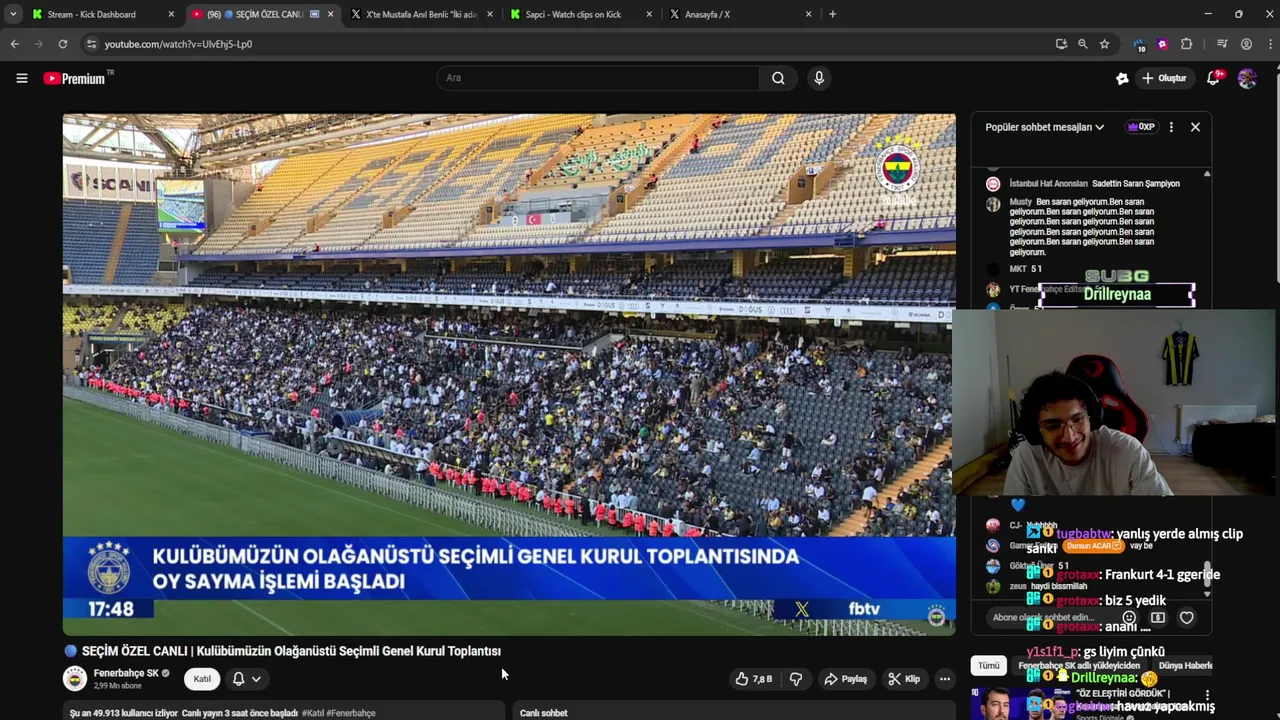Expand the notification bell dropdown for the channel
The width and height of the screenshot is (1280, 720).
click(x=247, y=679)
